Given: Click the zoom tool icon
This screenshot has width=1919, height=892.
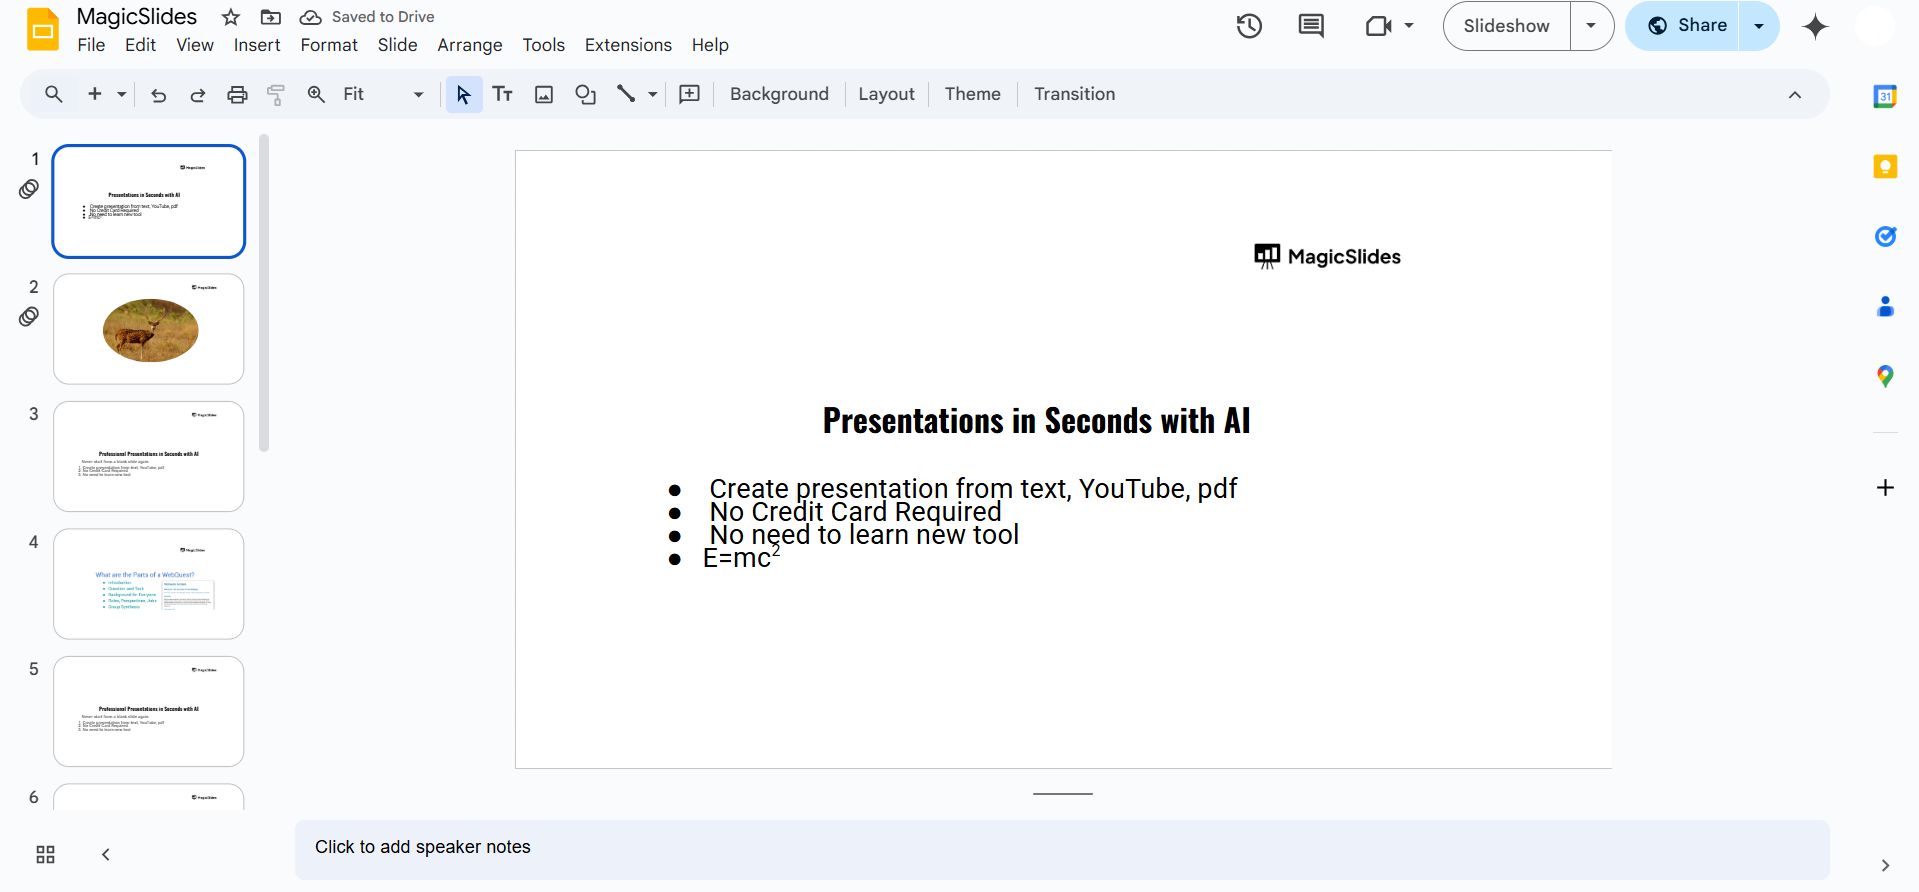Looking at the screenshot, I should click(x=316, y=94).
